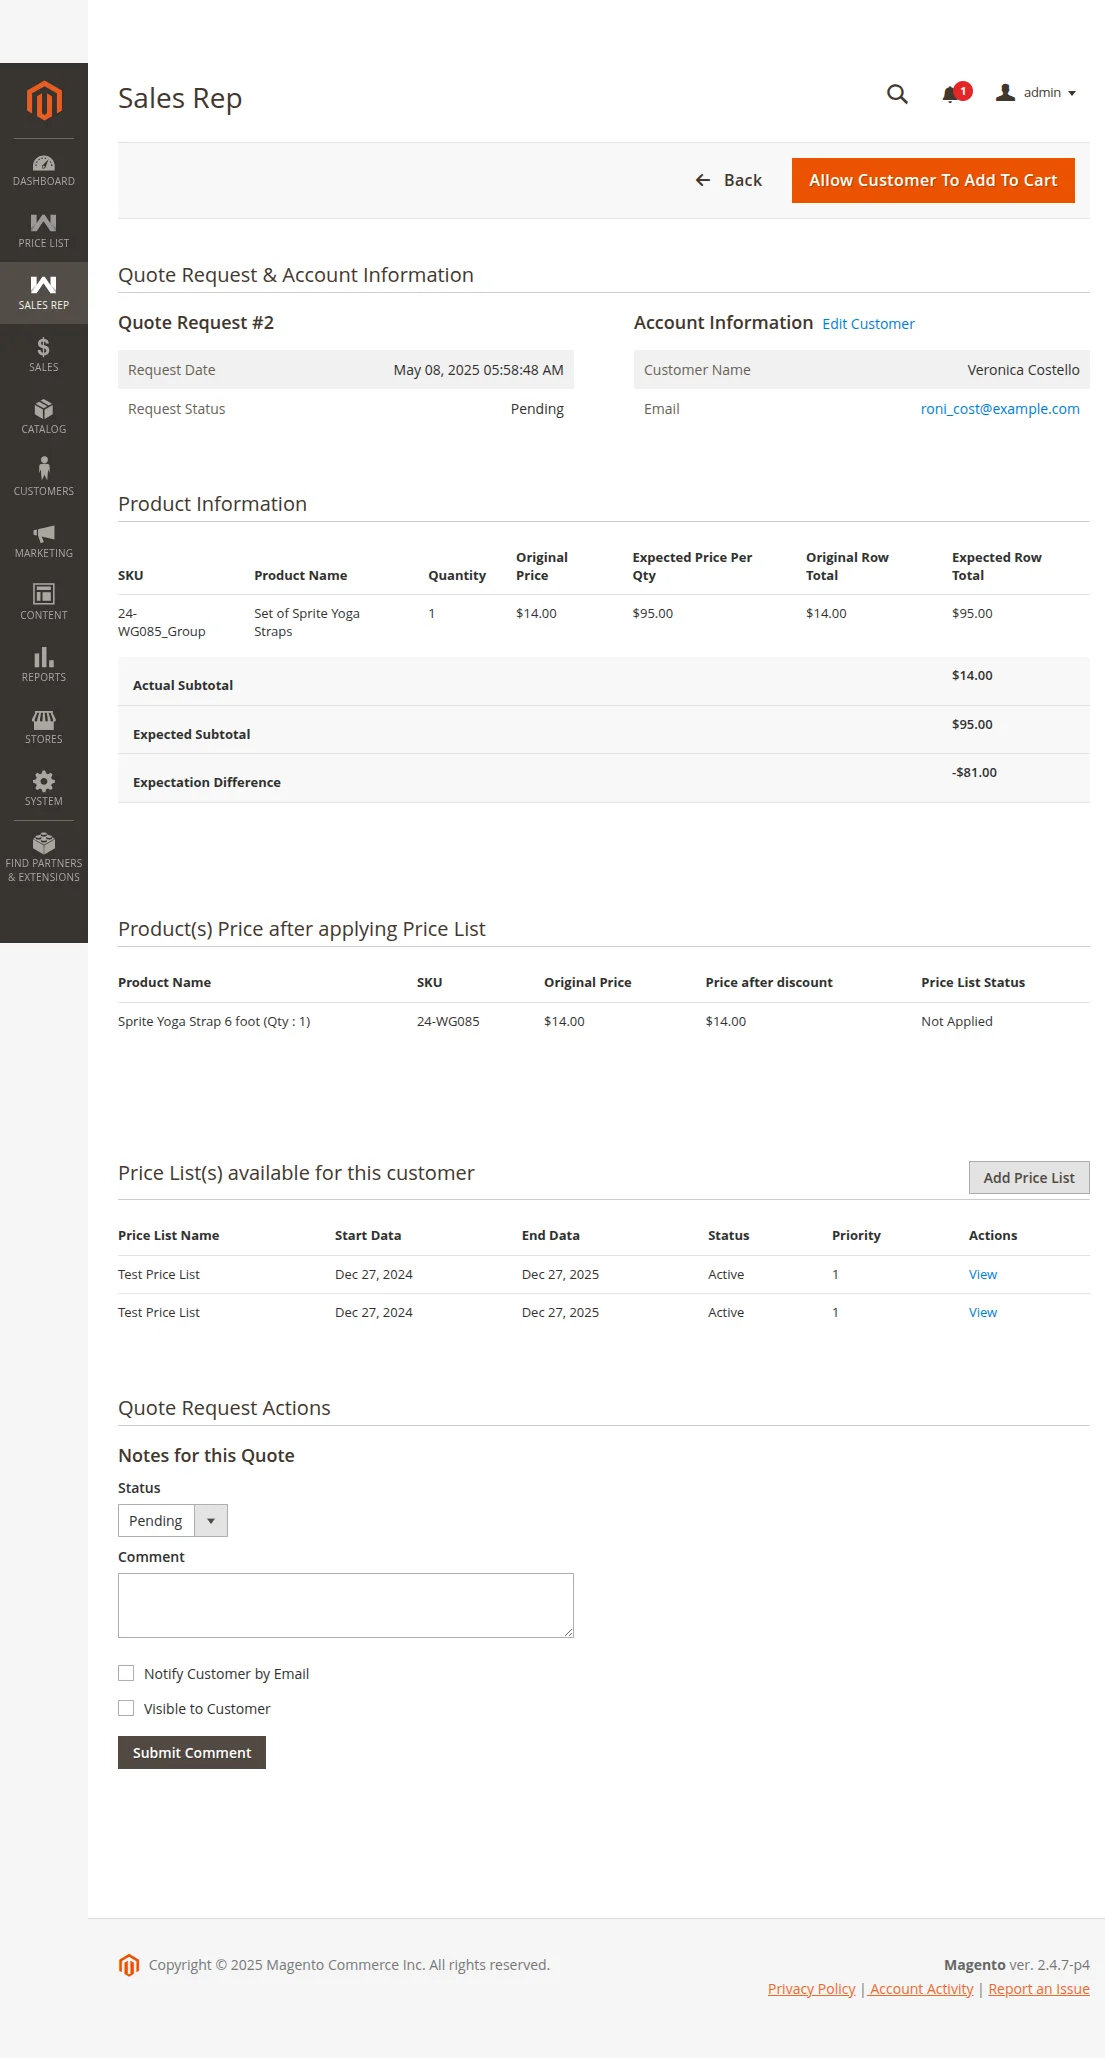Click the search magnifier icon
This screenshot has width=1105, height=2058.
pyautogui.click(x=897, y=94)
